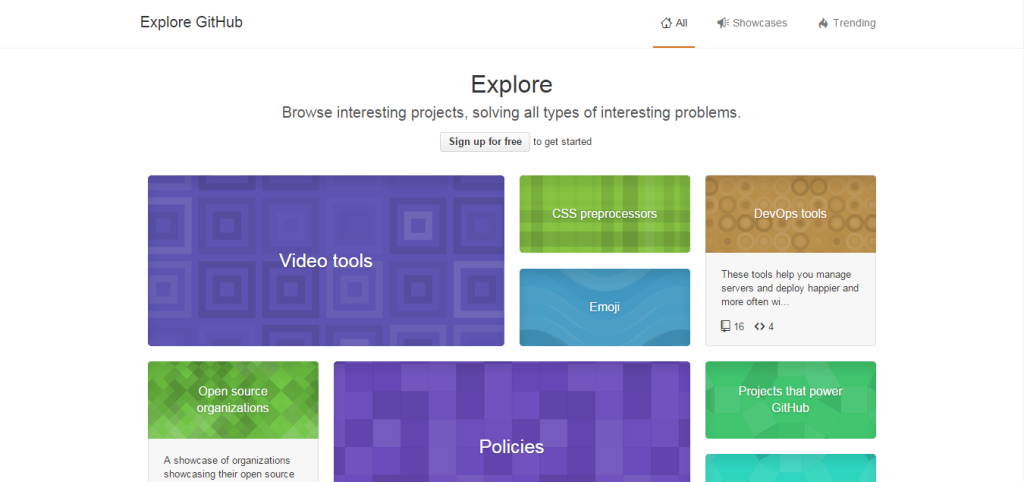The height and width of the screenshot is (482, 1024).
Task: Open the Video tools showcase
Action: 326,261
